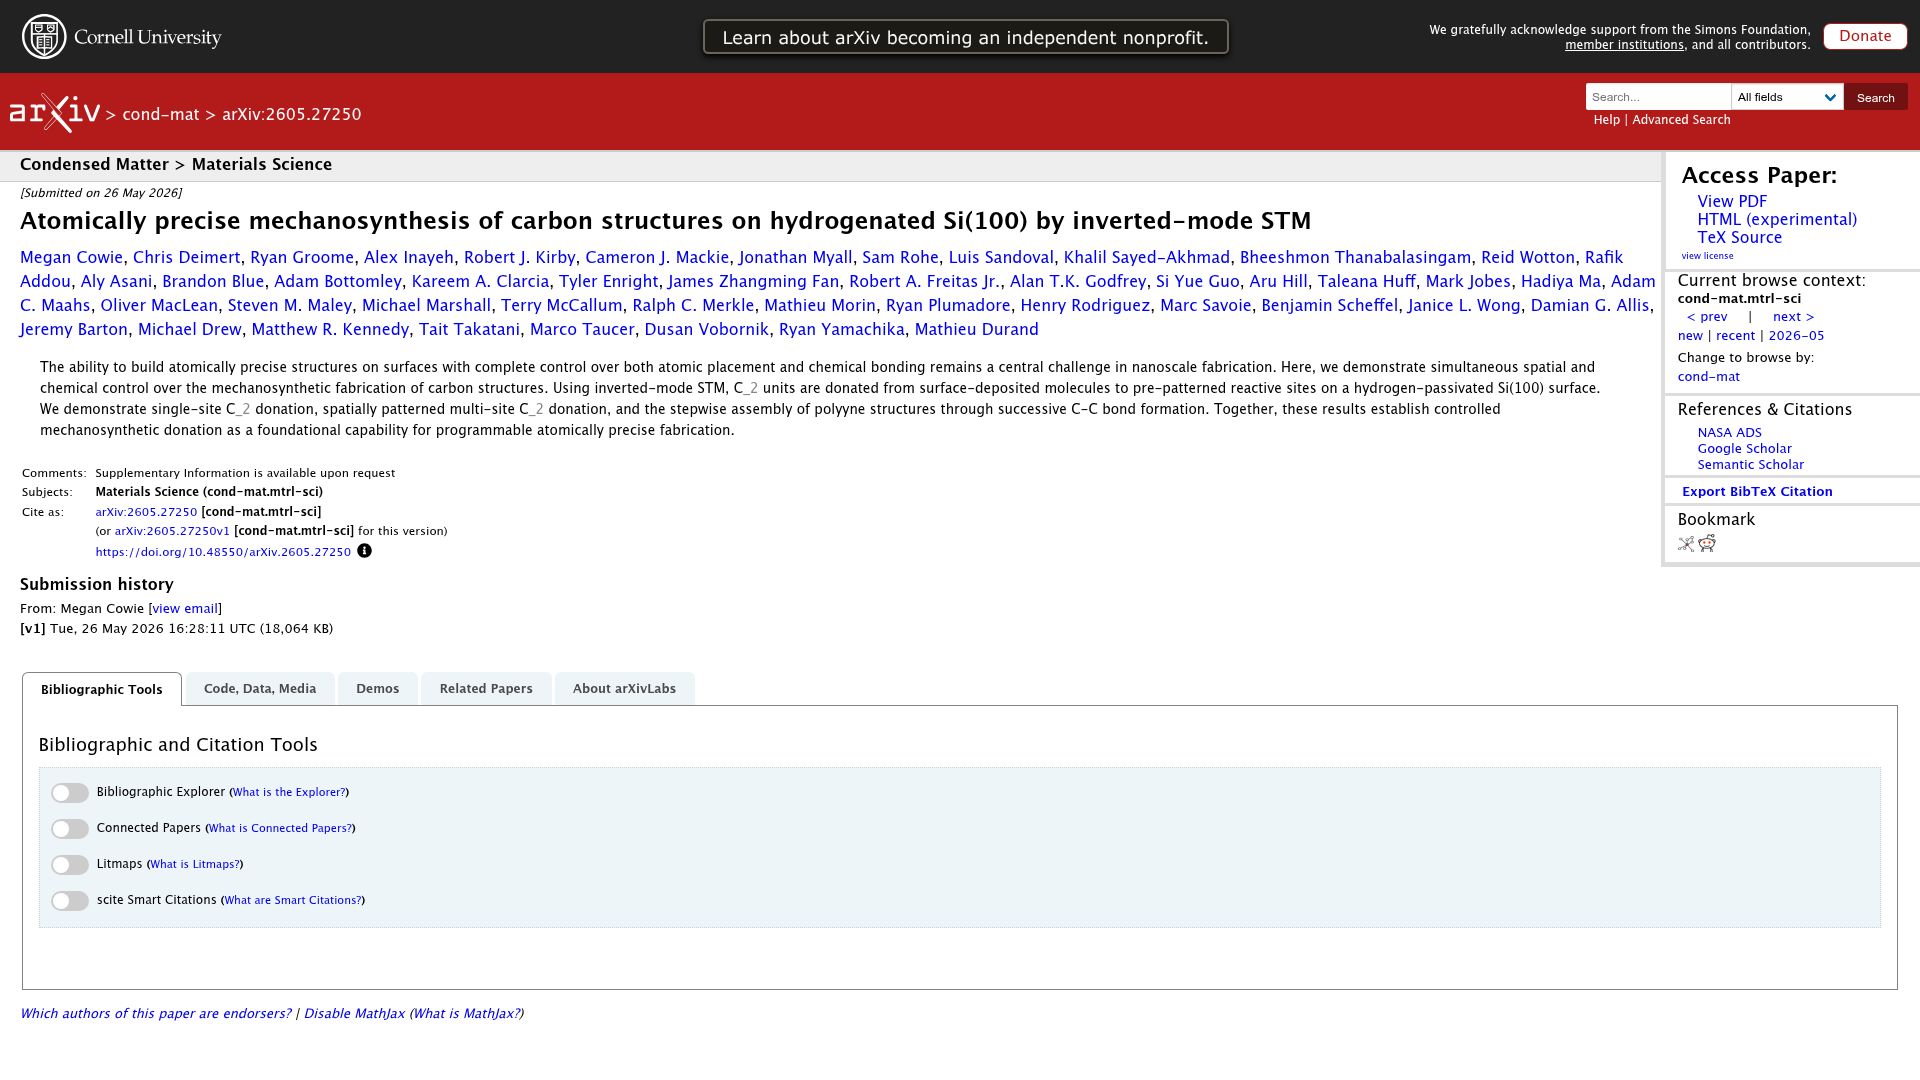This screenshot has width=1920, height=1080.
Task: Open the view license link
Action: pos(1707,256)
